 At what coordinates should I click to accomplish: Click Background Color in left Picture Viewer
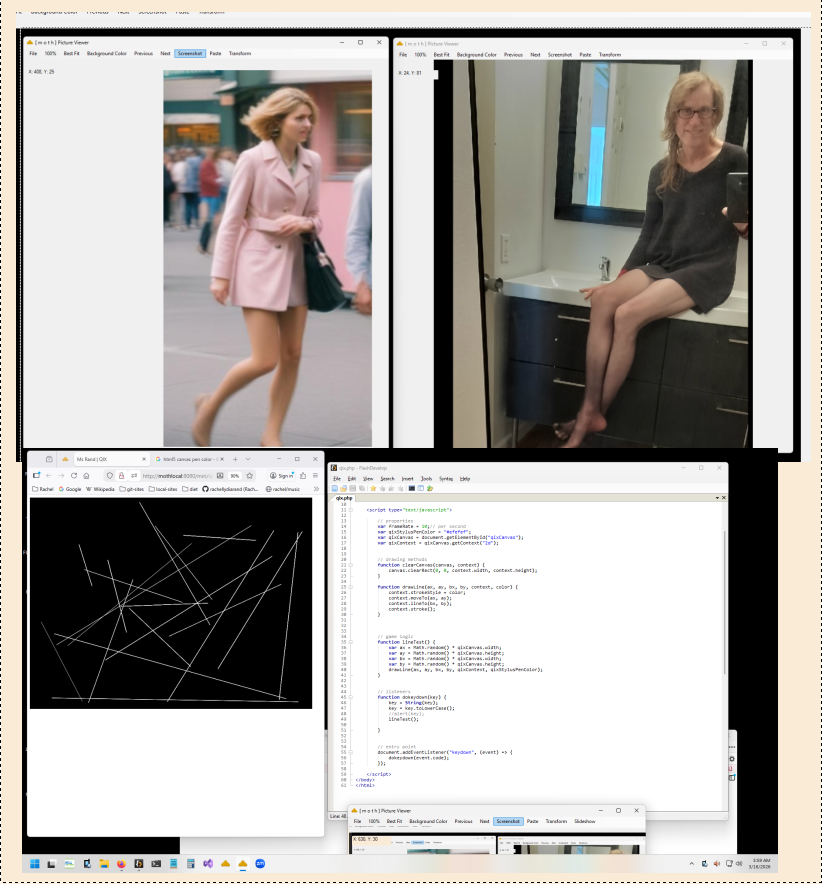(x=107, y=53)
